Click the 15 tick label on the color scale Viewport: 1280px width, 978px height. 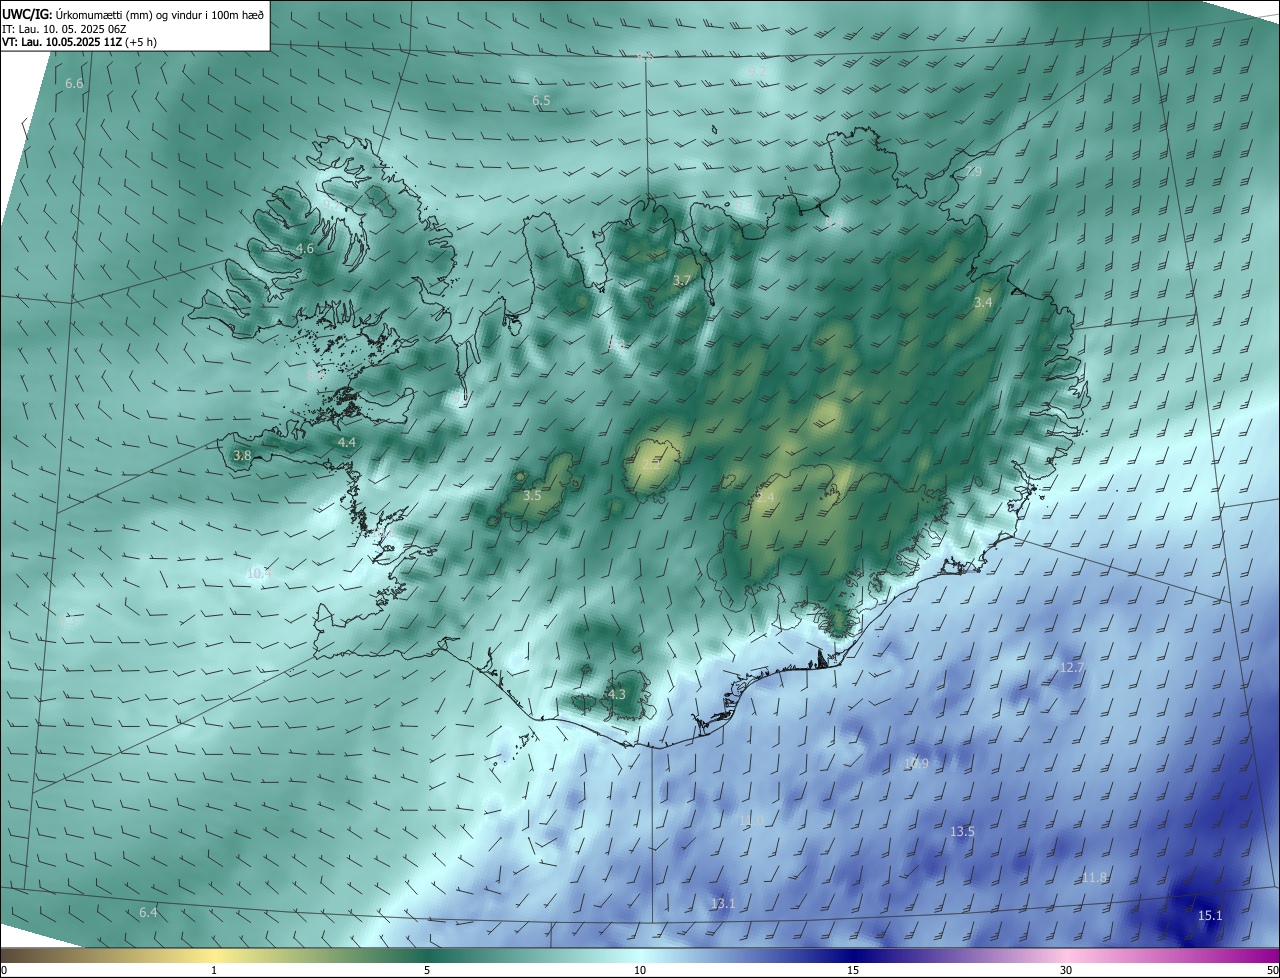coord(853,971)
